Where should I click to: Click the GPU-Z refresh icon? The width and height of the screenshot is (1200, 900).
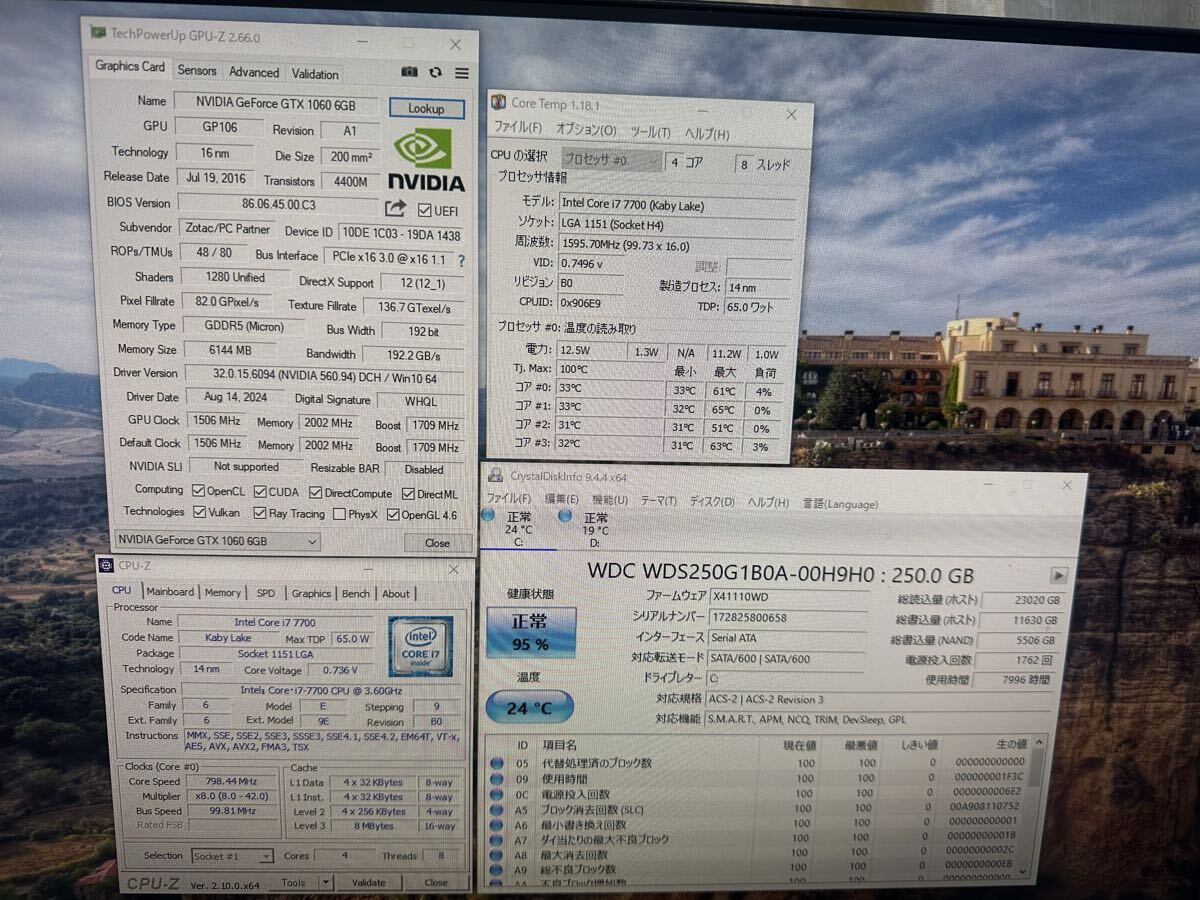point(435,72)
